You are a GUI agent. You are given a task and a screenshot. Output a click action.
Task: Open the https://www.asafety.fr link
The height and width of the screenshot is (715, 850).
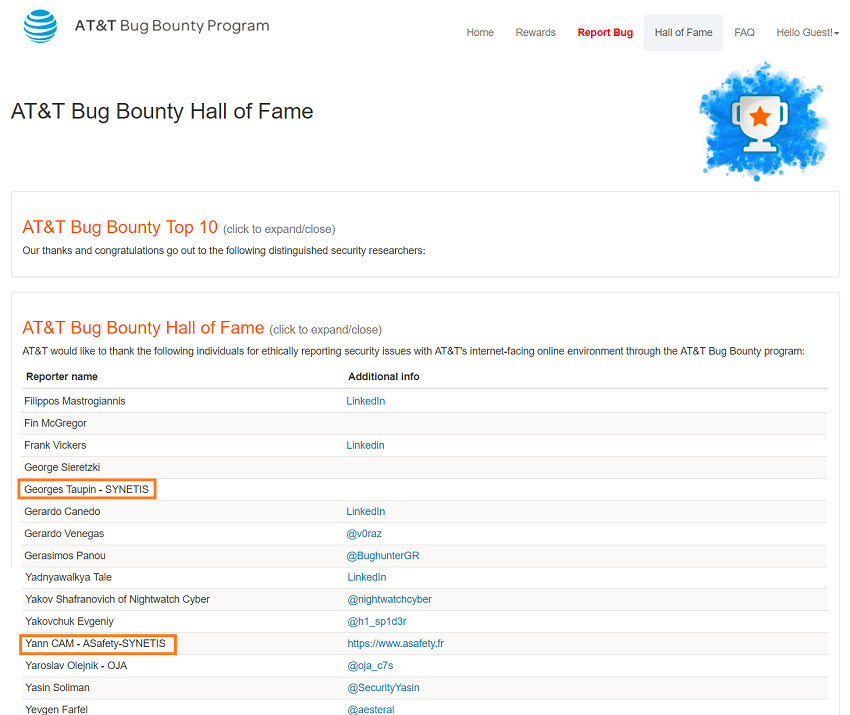[x=396, y=643]
